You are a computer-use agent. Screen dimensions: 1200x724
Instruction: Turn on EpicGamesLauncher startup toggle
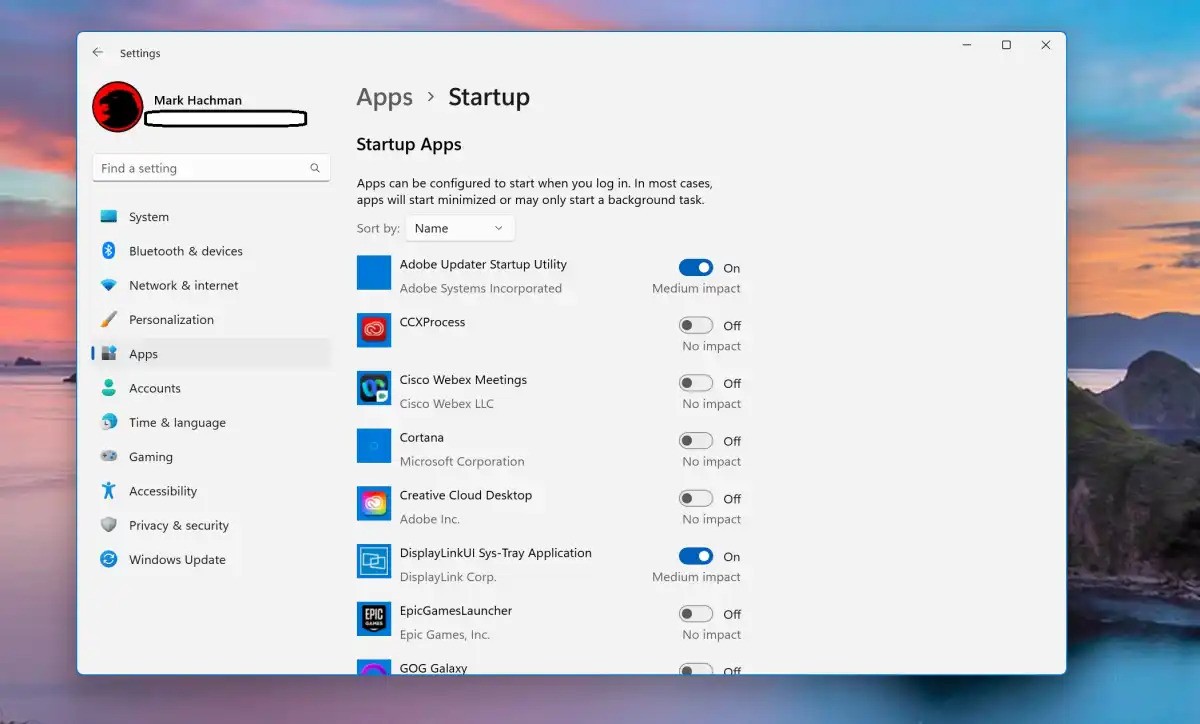(695, 614)
